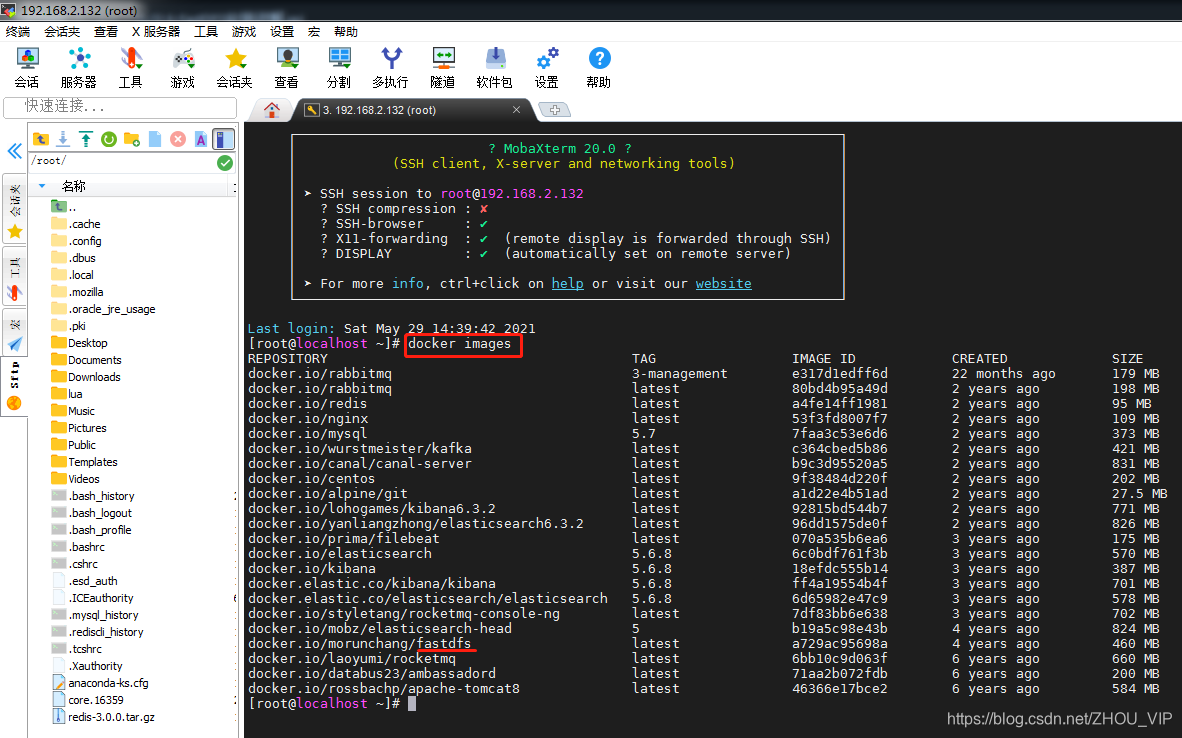Image resolution: width=1182 pixels, height=738 pixels.
Task: Select the .bashrc file
Action: [78, 547]
